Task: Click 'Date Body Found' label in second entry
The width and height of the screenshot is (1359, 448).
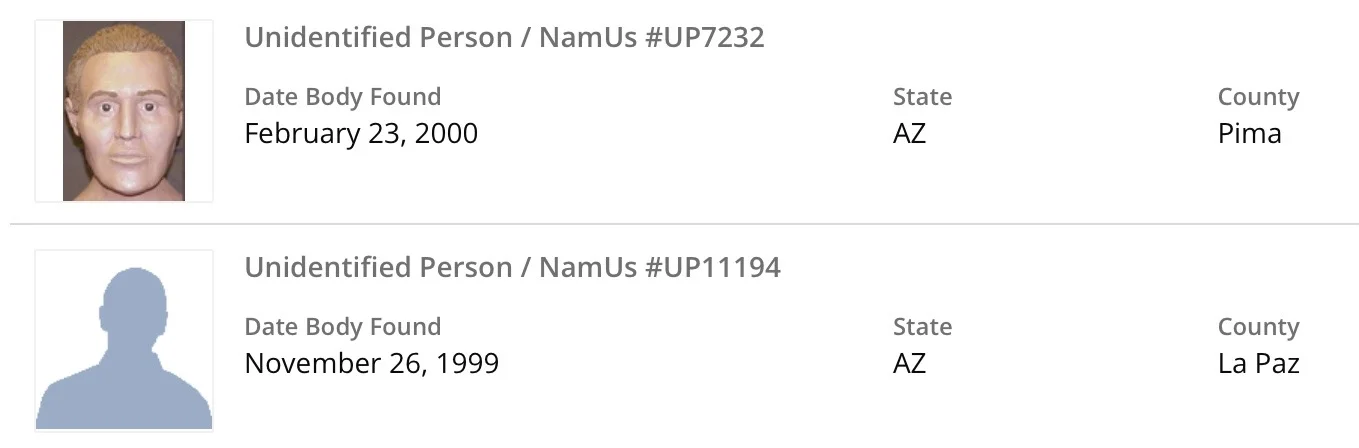Action: [x=342, y=327]
